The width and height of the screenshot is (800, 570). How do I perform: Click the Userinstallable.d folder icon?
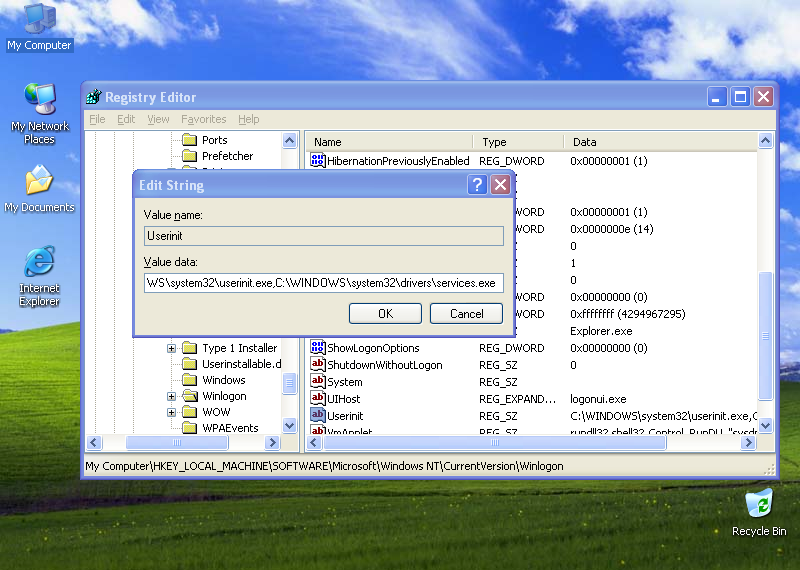[x=190, y=364]
